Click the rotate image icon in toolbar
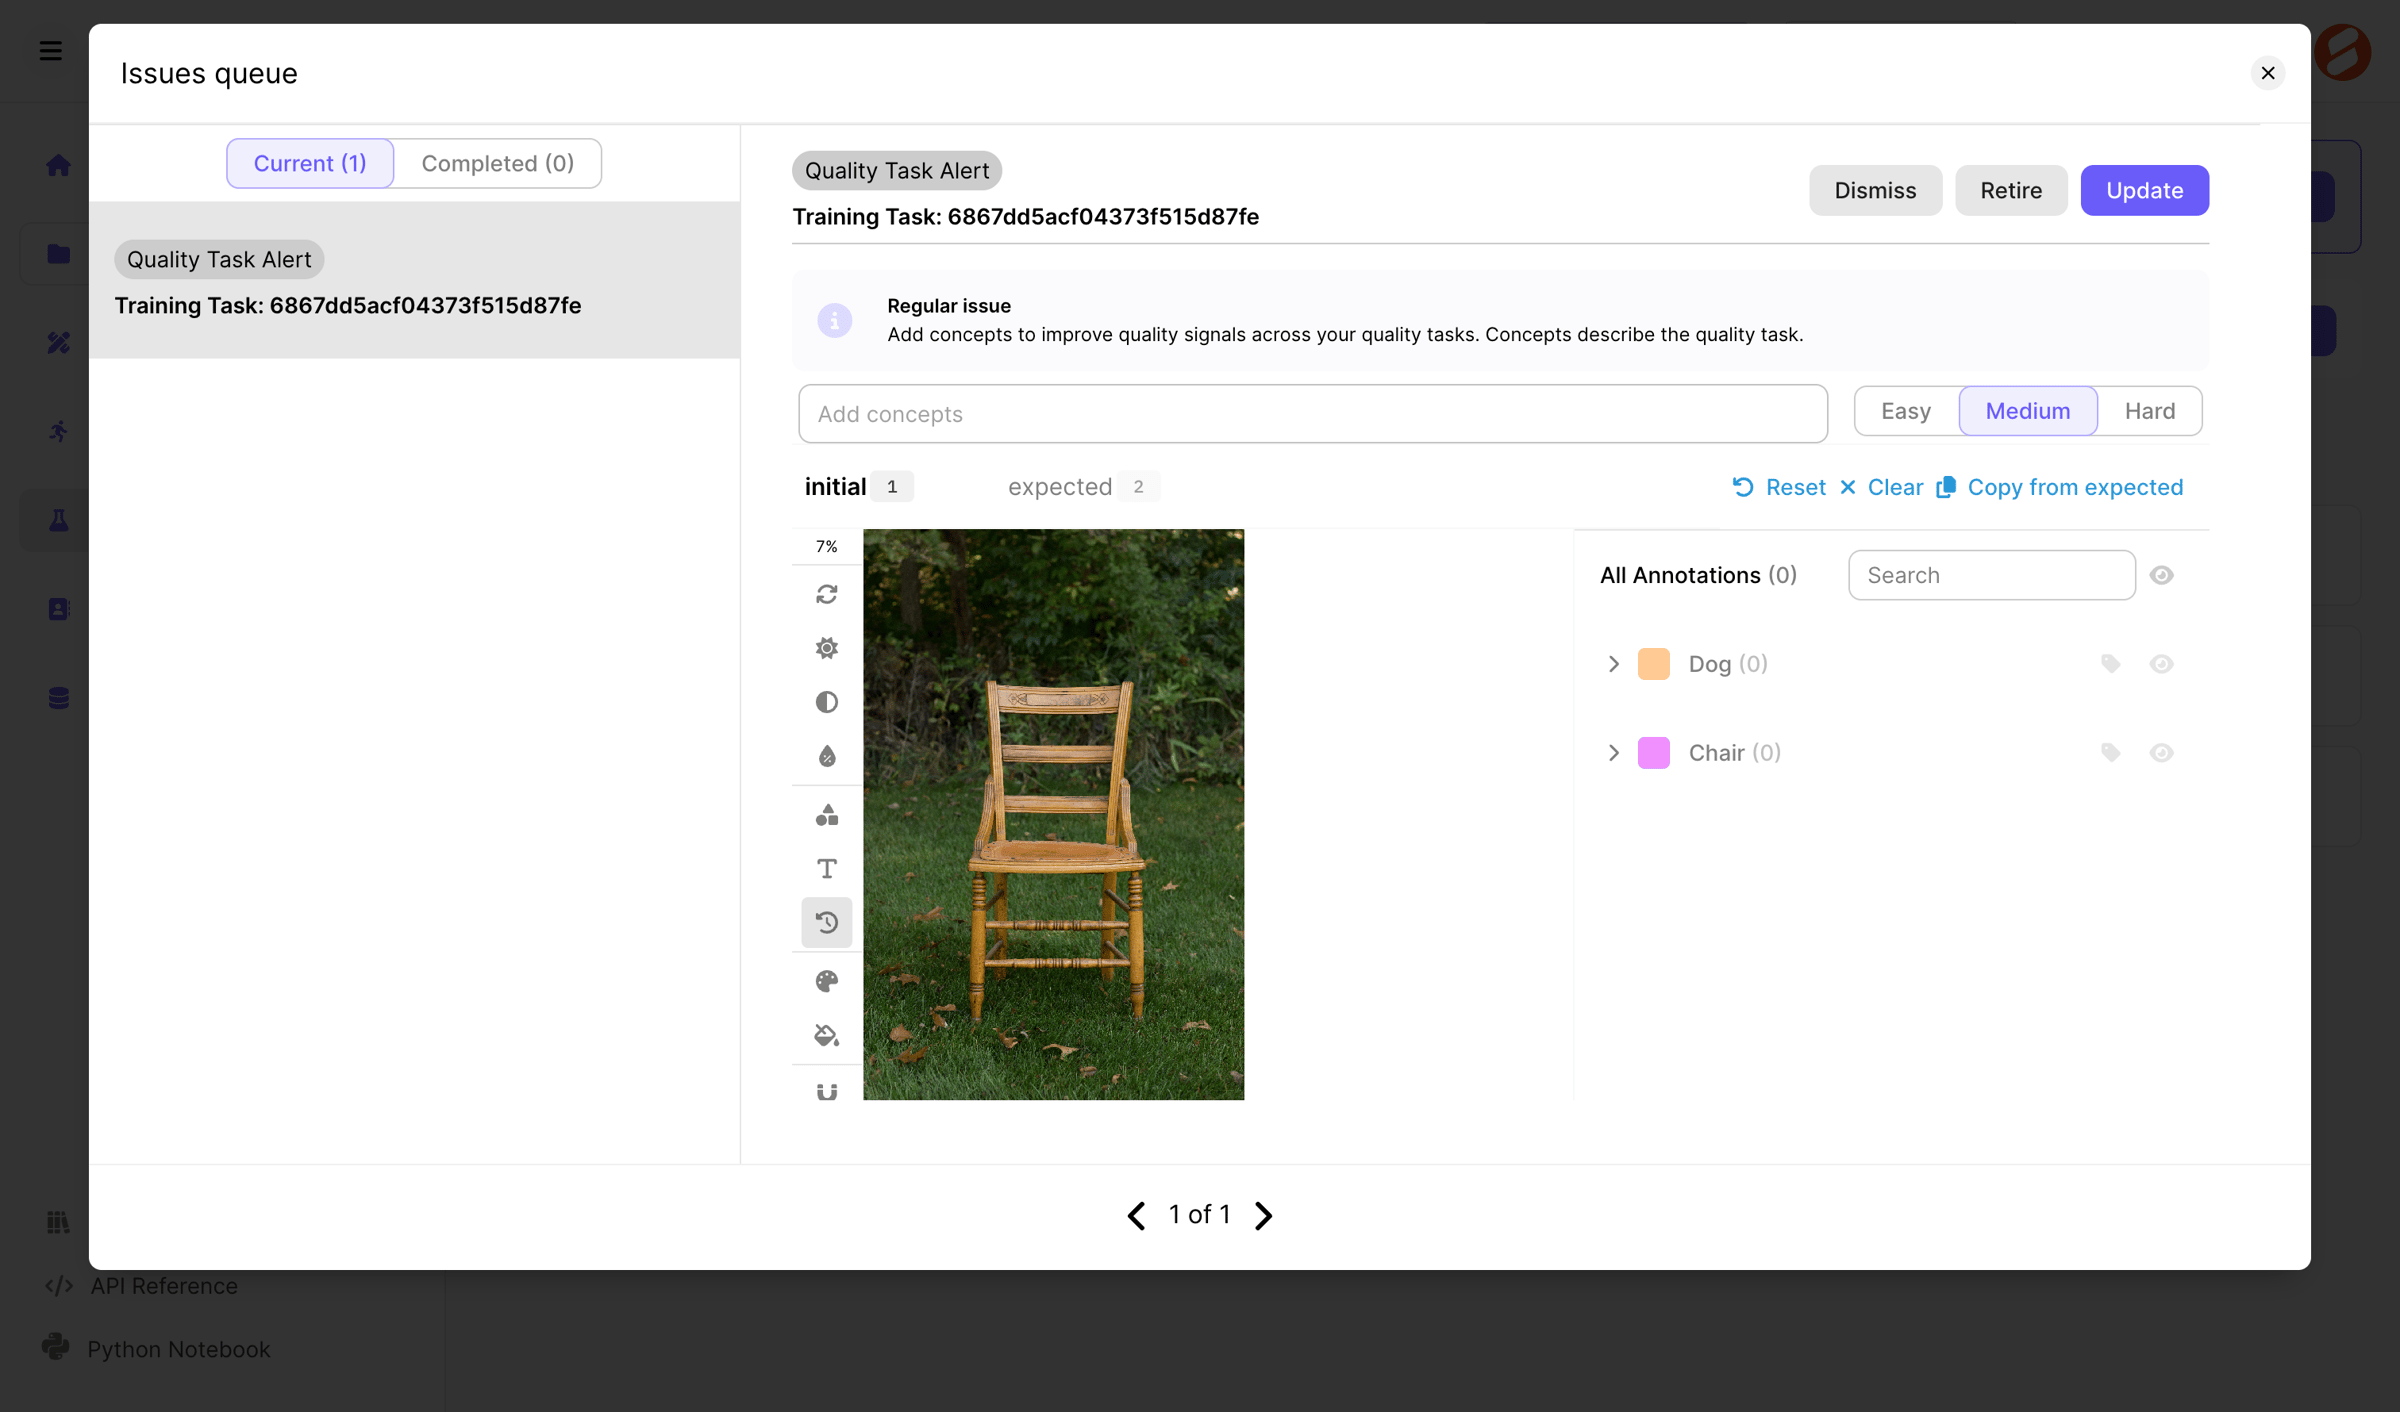Screen dimensions: 2400x1412 [826, 595]
